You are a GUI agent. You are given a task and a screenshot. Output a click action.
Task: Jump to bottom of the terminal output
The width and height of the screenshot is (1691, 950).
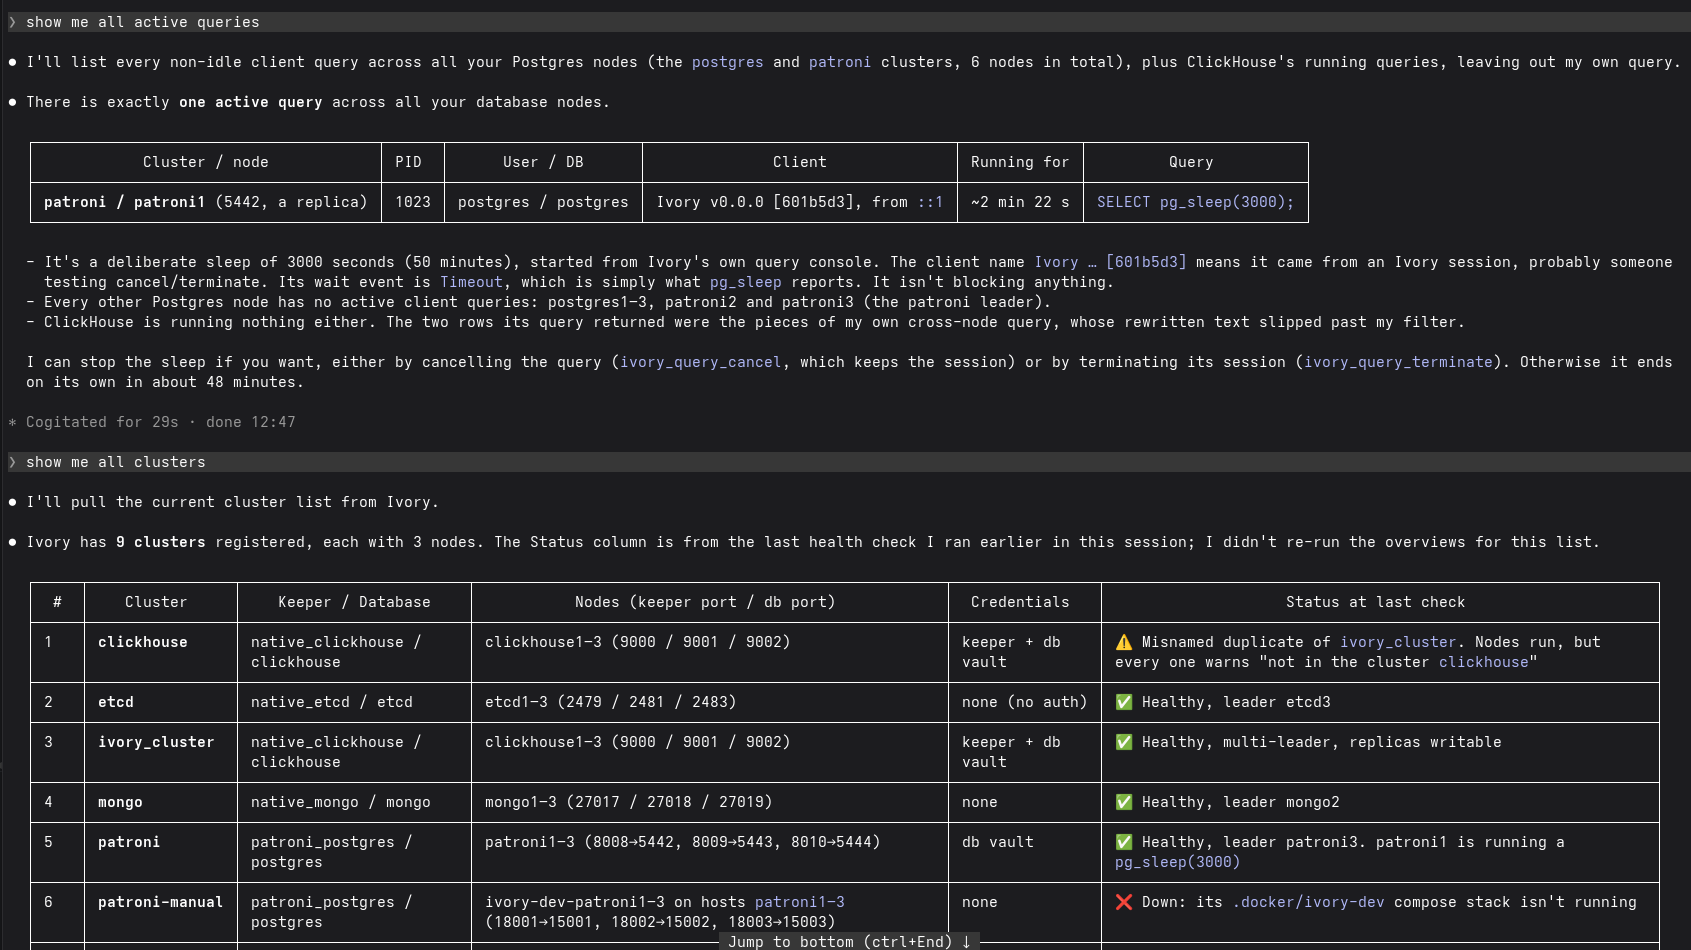849,942
